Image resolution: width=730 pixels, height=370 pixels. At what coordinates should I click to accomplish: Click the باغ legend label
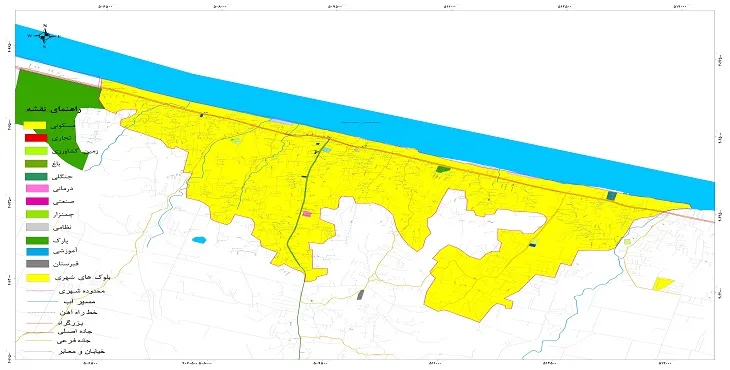57,164
